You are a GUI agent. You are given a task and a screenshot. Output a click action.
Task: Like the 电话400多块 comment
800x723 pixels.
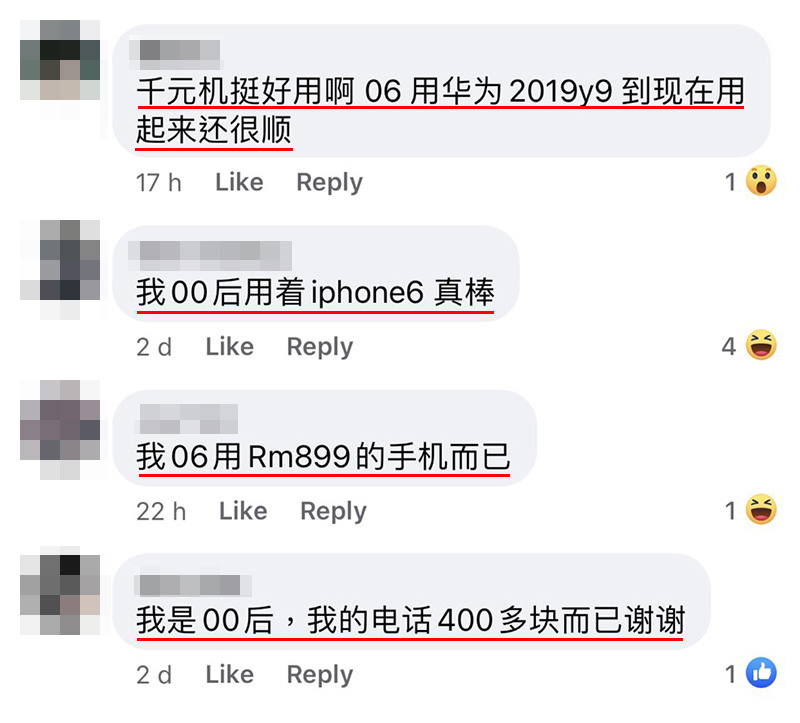tap(230, 675)
